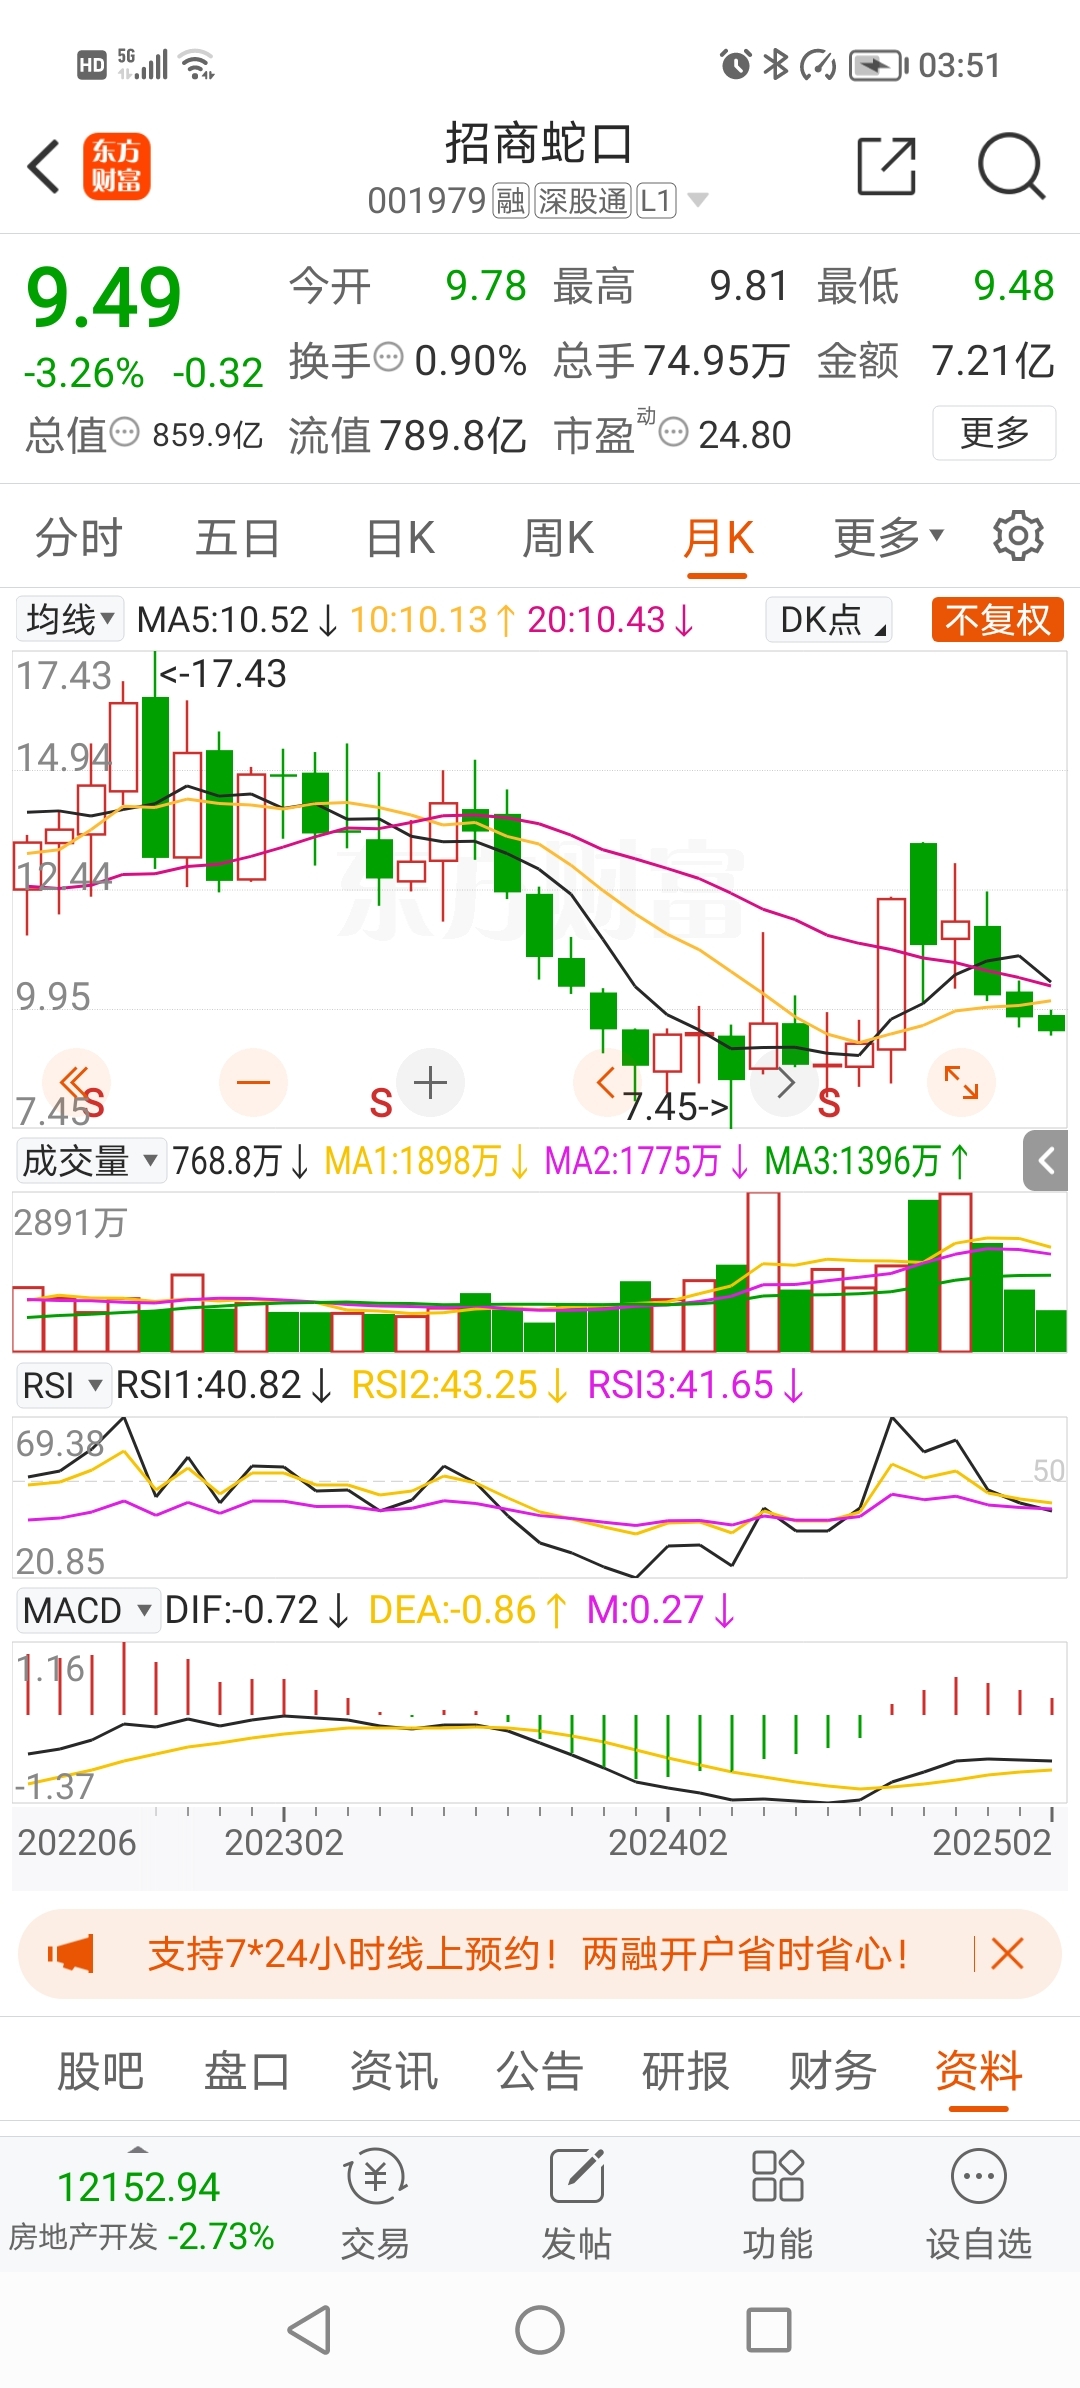Image resolution: width=1080 pixels, height=2388 pixels.
Task: Open 研报 tab
Action: click(x=686, y=2070)
